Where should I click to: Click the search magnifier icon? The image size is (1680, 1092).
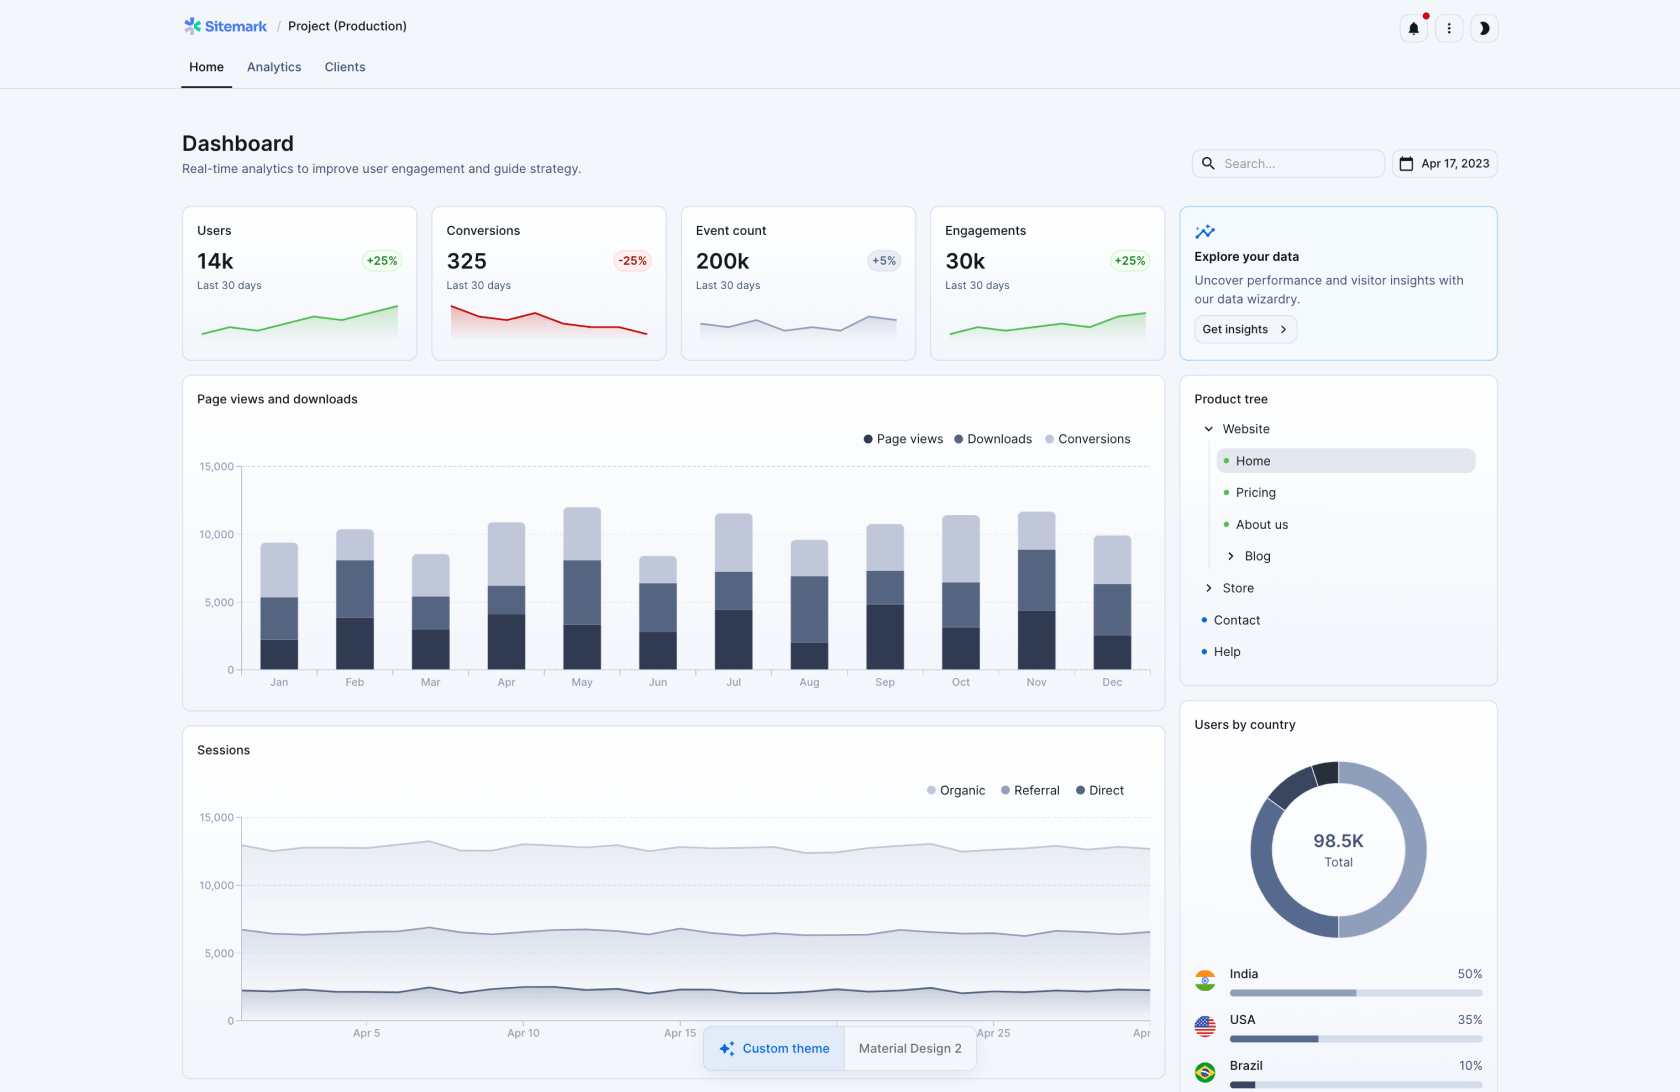[x=1209, y=163]
